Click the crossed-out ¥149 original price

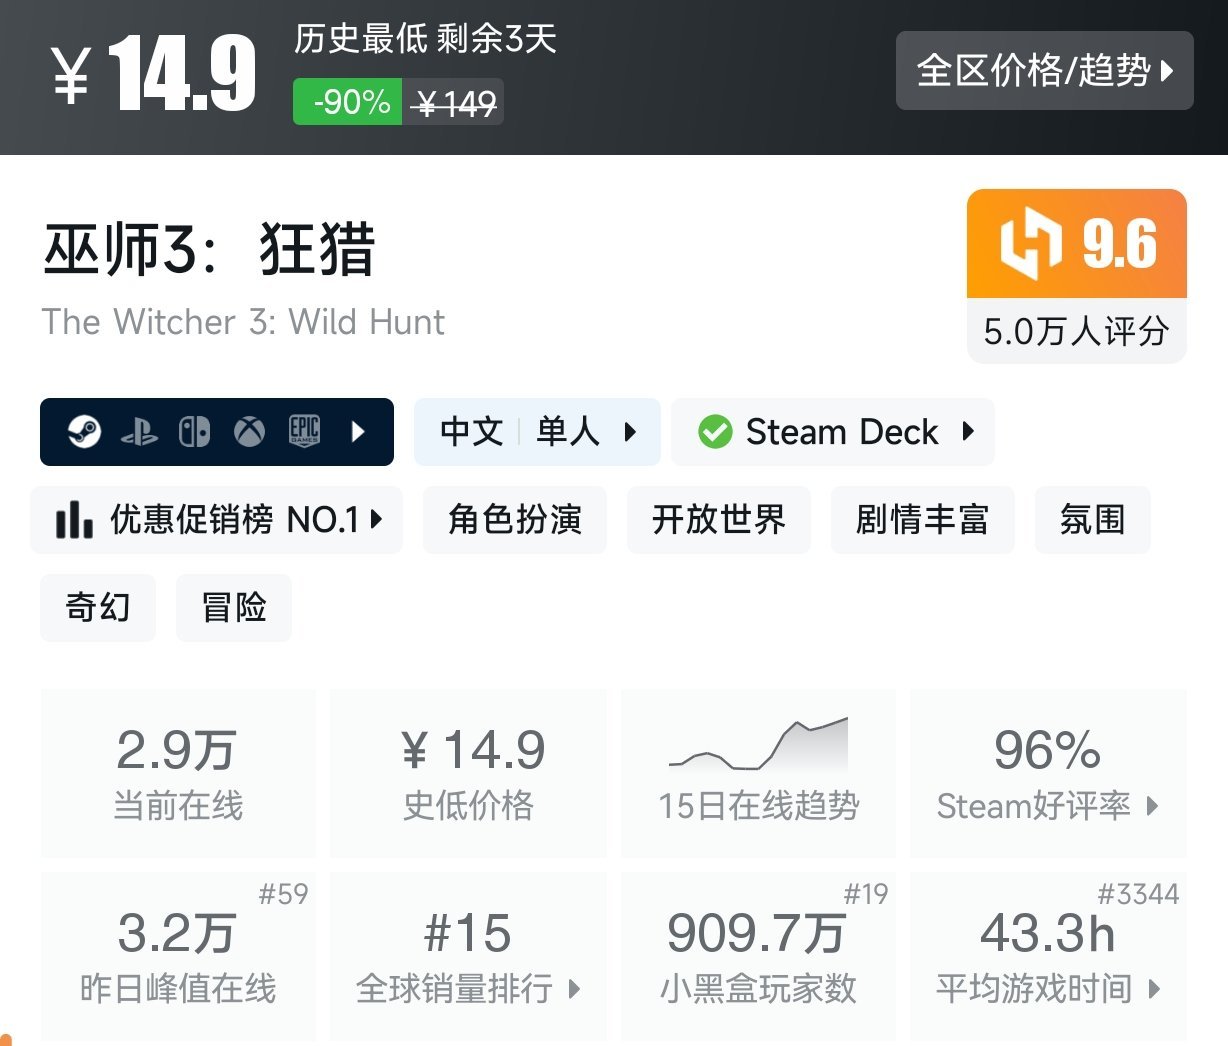click(x=454, y=102)
